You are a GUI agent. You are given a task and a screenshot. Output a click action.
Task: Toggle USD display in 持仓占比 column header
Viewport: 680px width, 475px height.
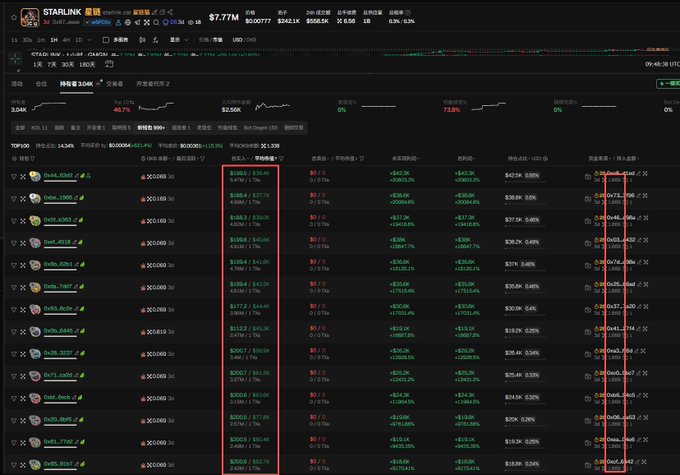[537, 159]
